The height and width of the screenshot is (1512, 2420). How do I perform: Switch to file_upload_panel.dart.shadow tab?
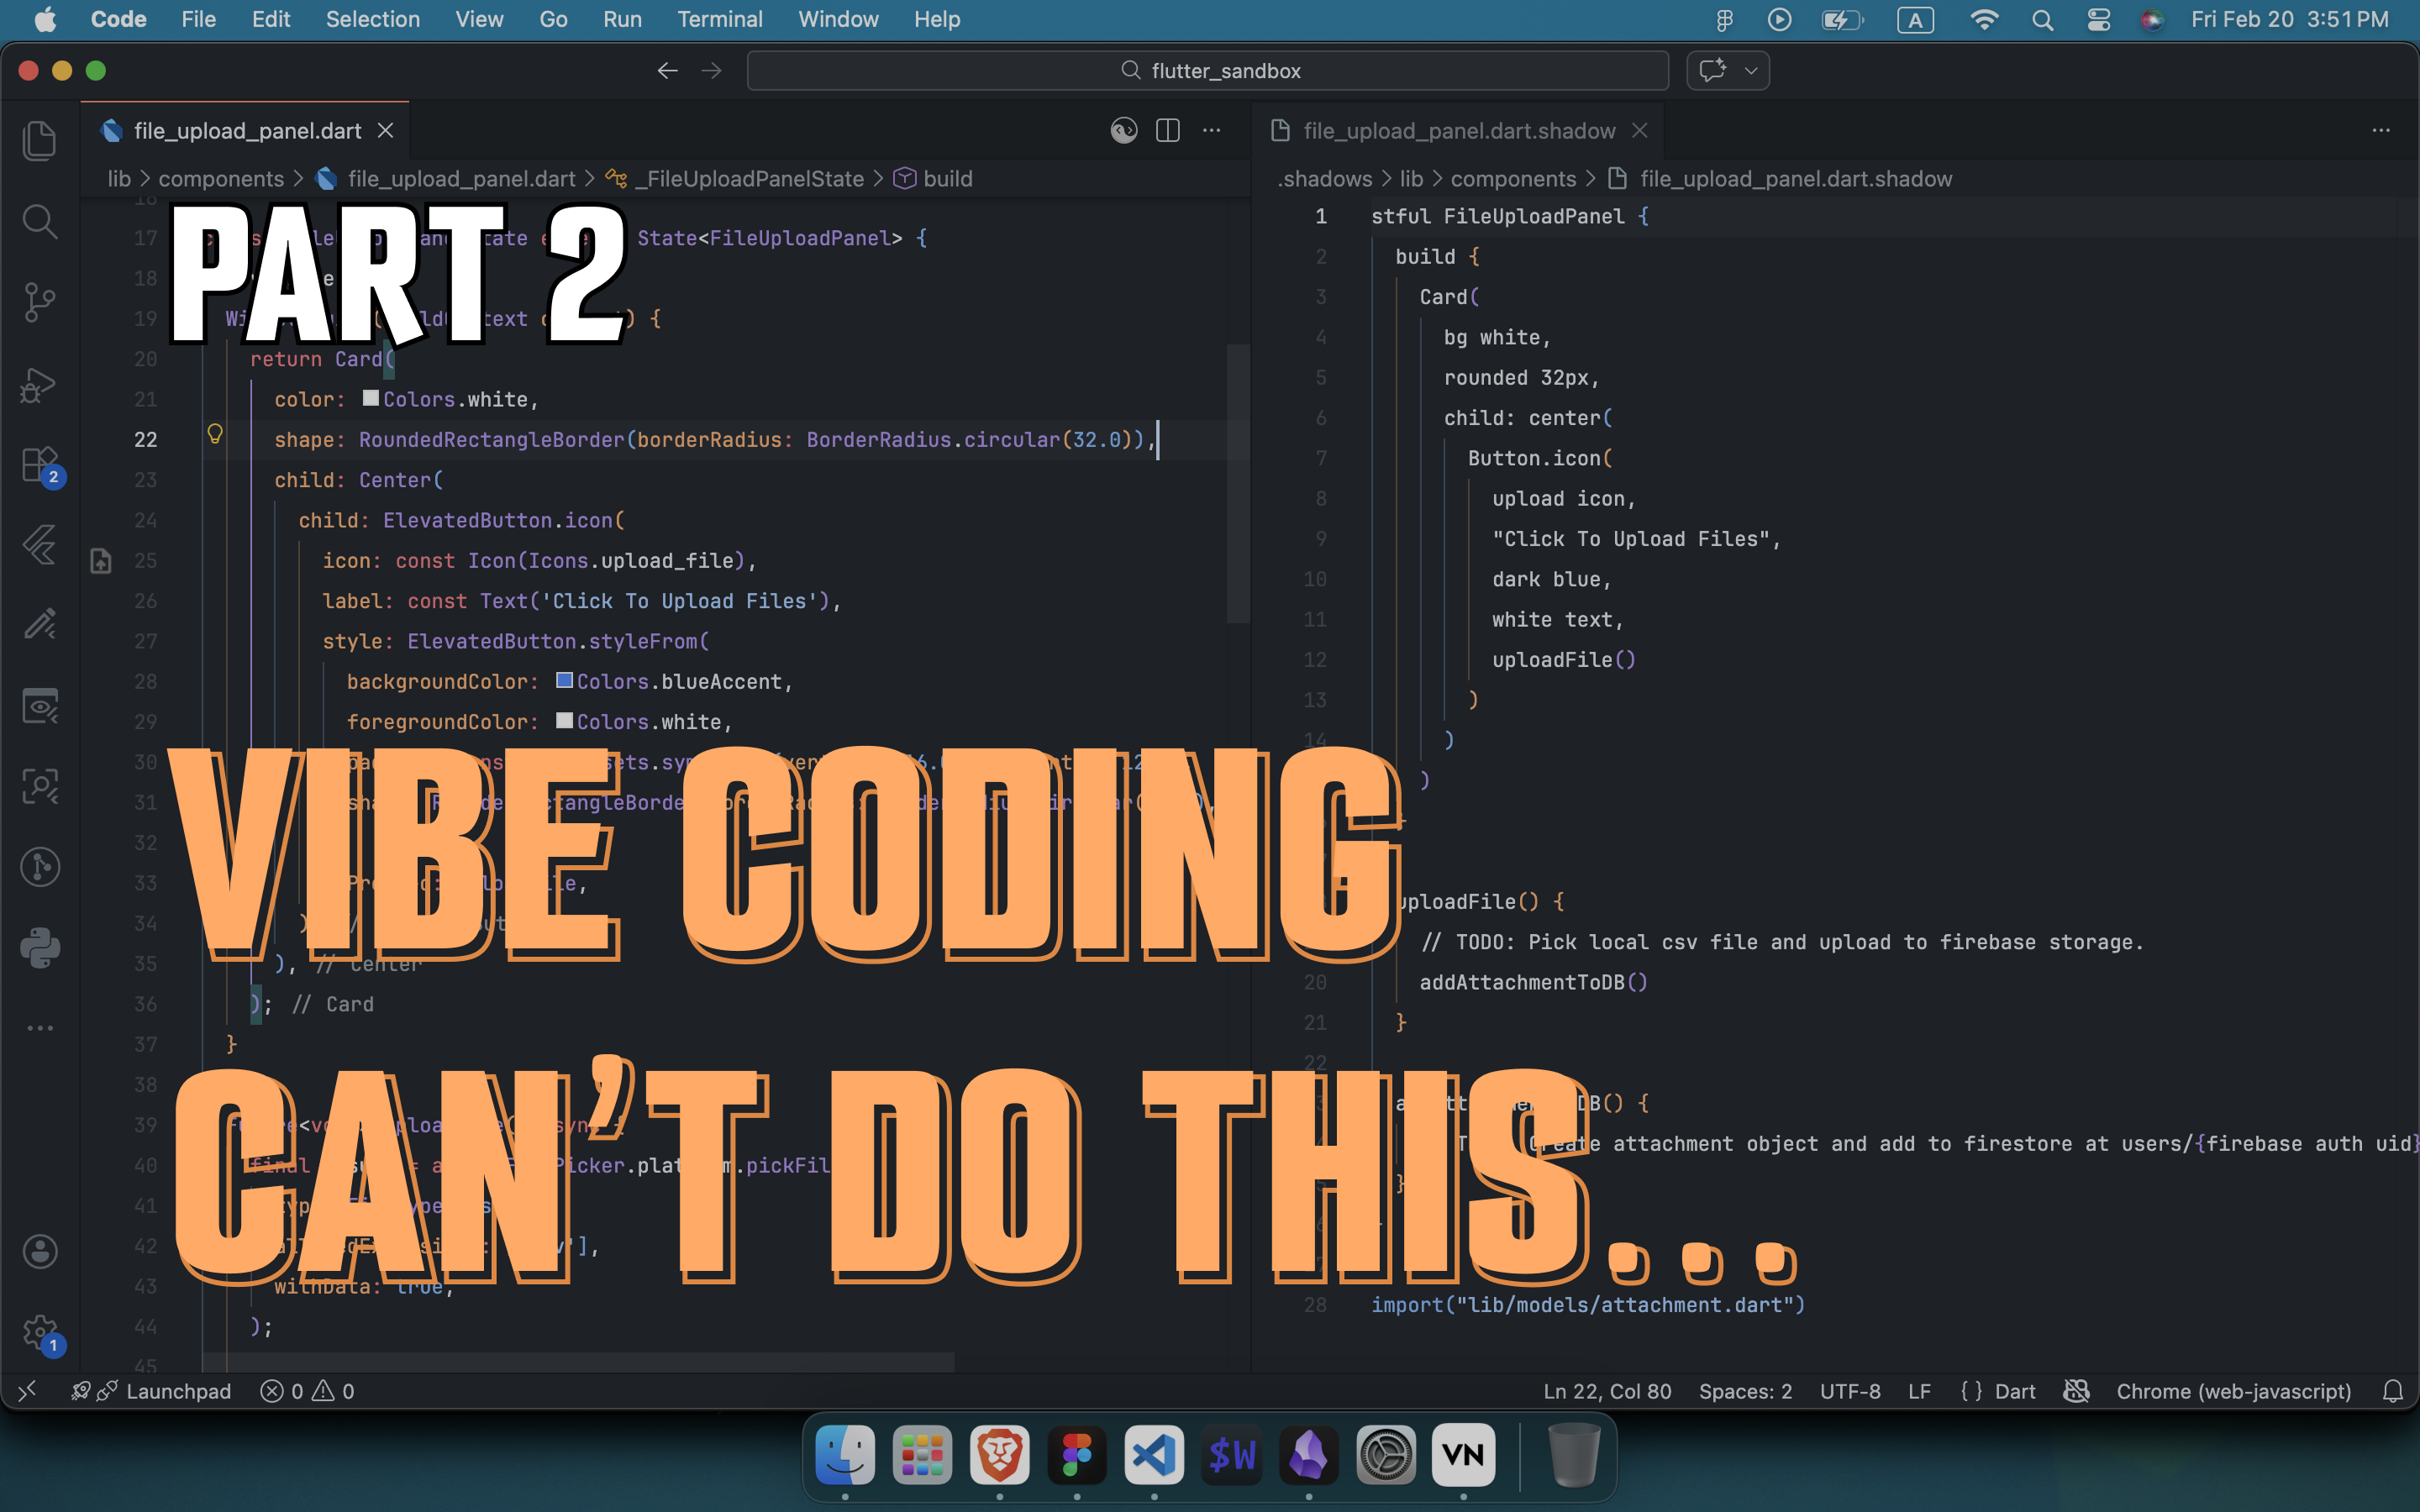(1458, 131)
